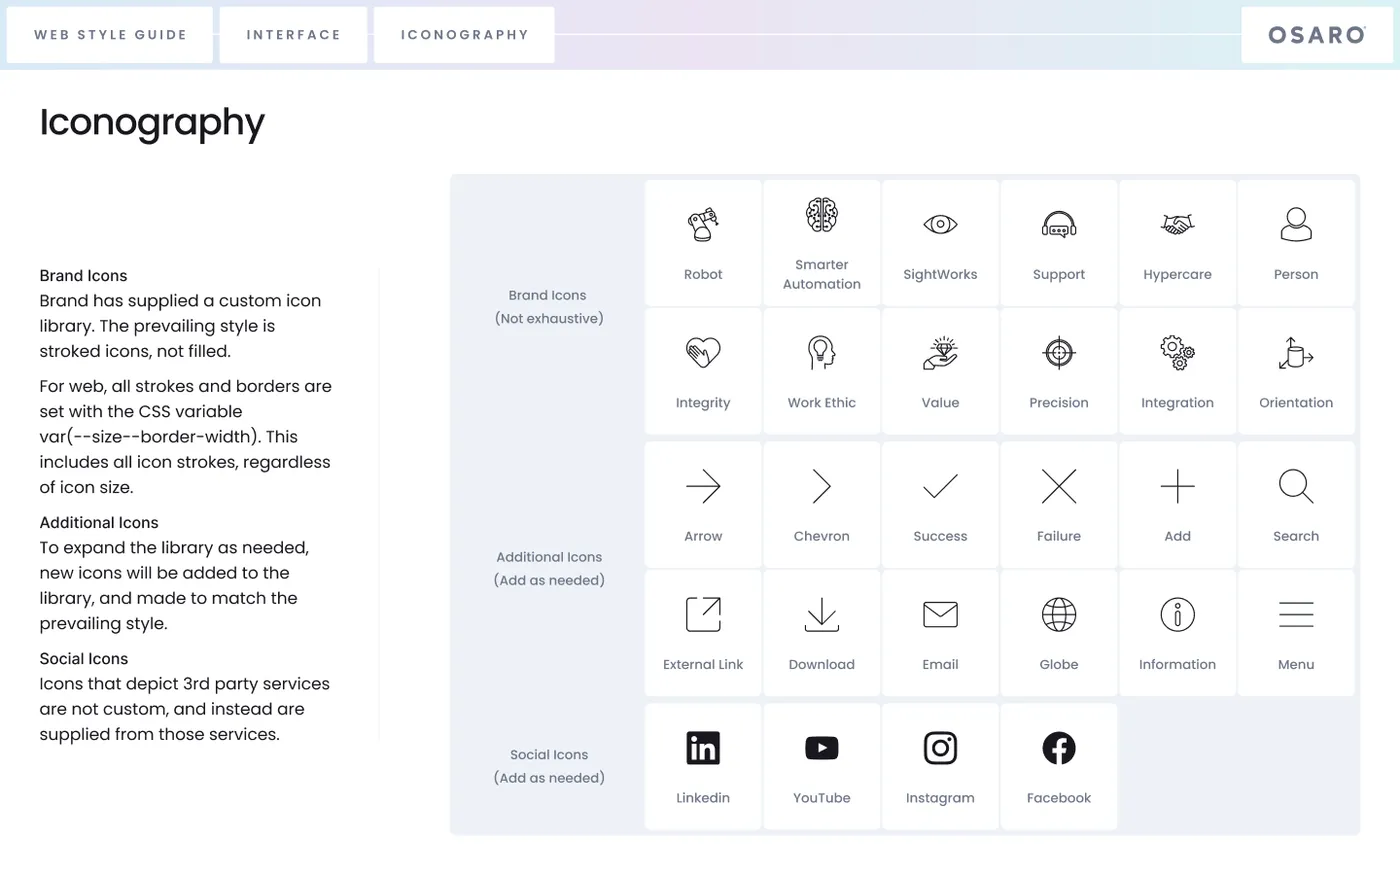
Task: Select the Iconography tab
Action: (464, 35)
